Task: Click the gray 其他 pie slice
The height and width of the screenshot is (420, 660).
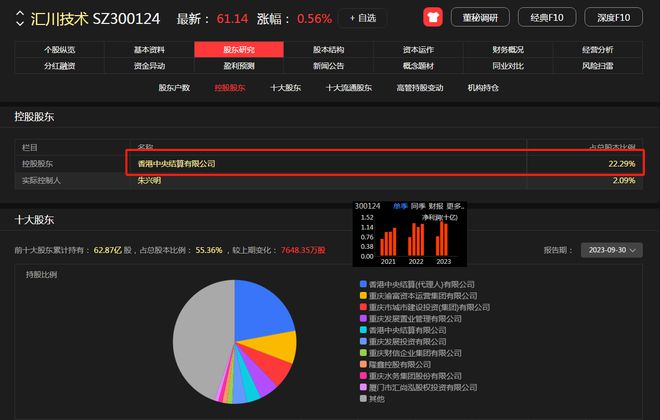Action: [202, 337]
